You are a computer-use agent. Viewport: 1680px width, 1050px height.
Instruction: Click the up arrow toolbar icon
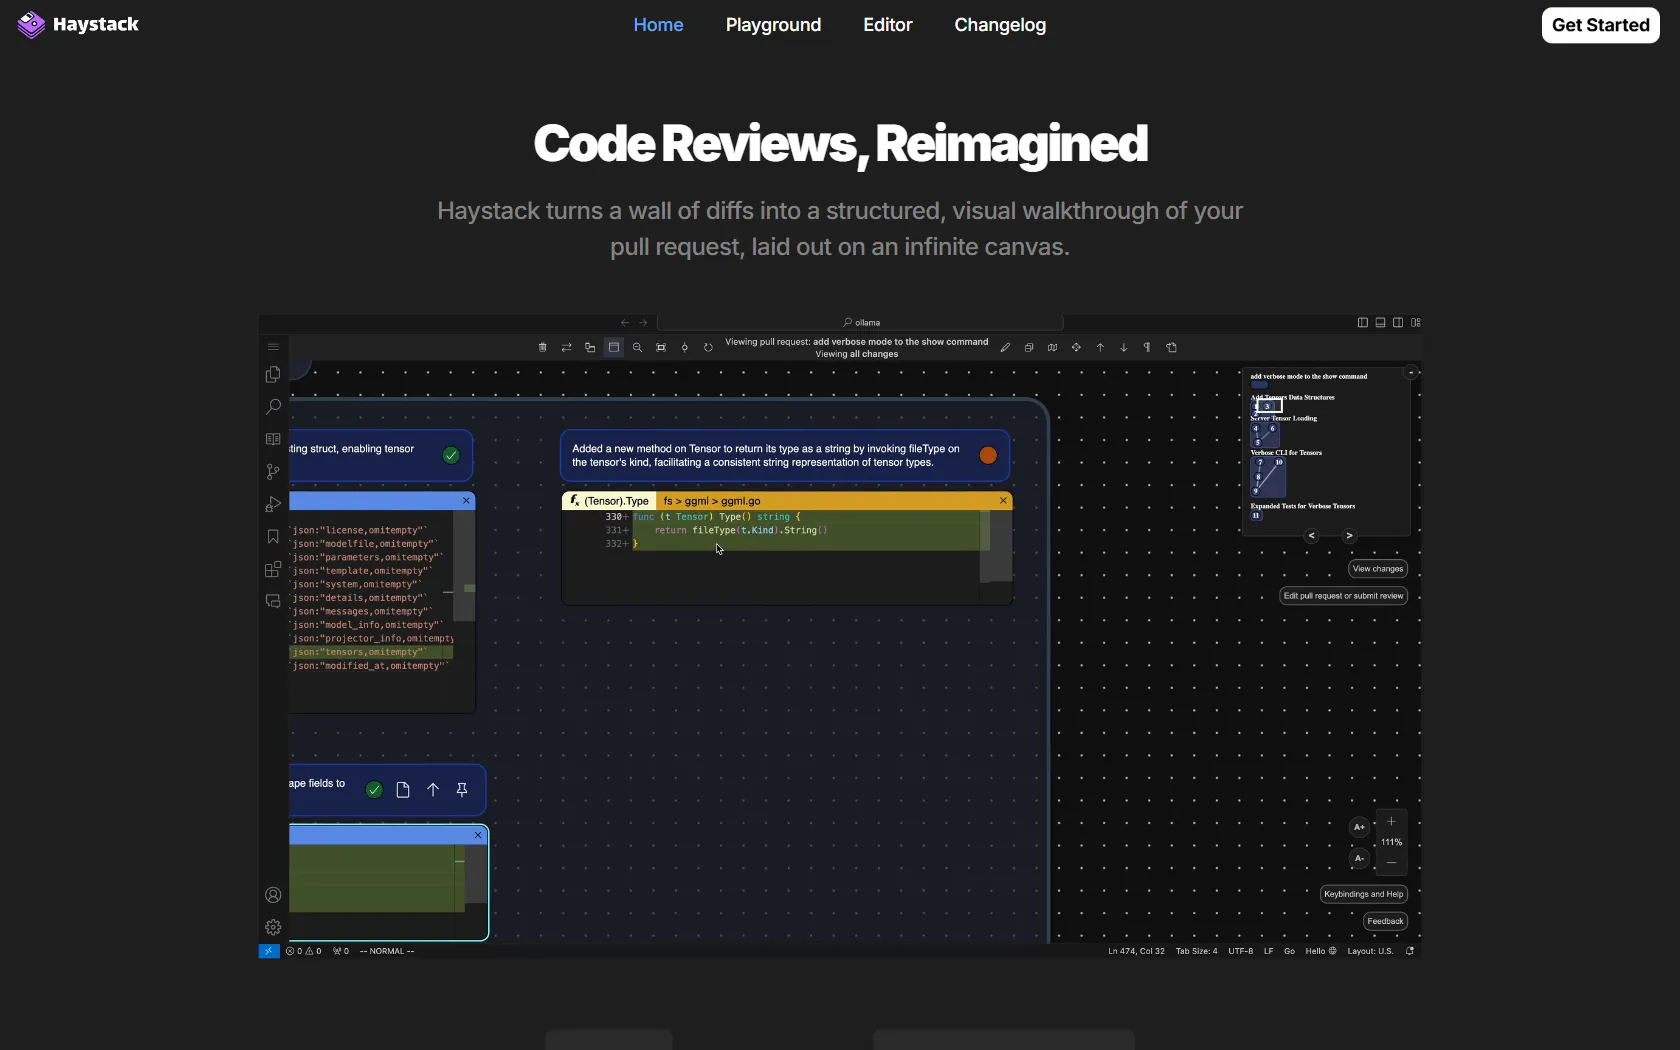[x=1100, y=348]
